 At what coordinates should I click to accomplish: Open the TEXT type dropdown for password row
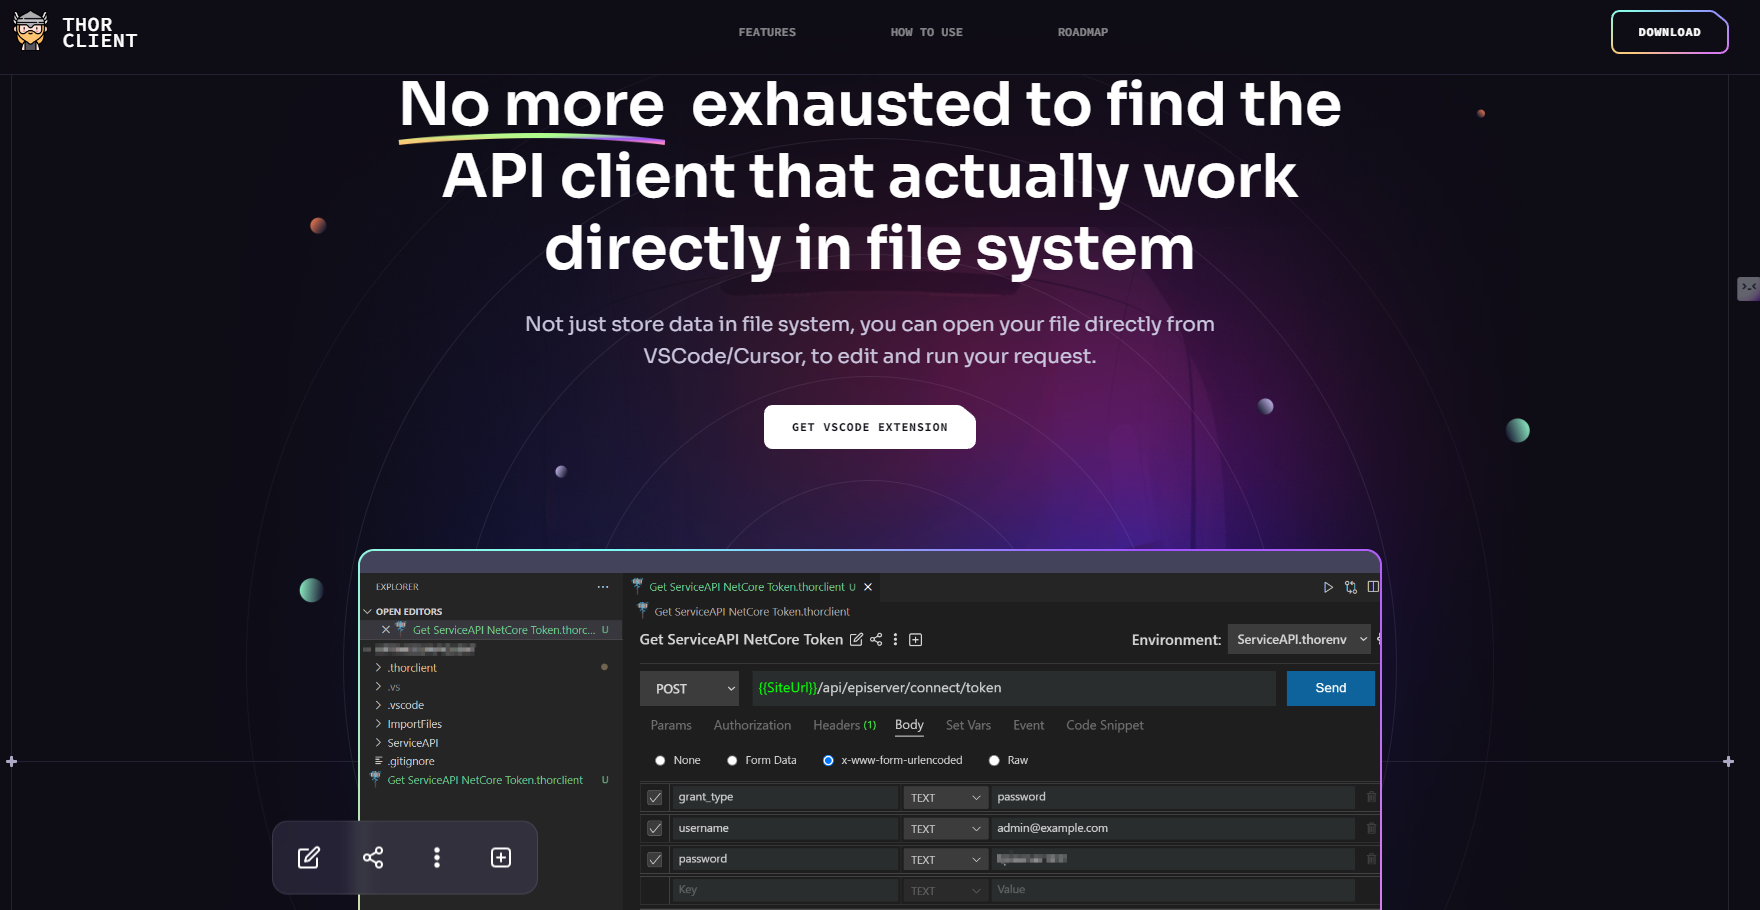(x=946, y=860)
